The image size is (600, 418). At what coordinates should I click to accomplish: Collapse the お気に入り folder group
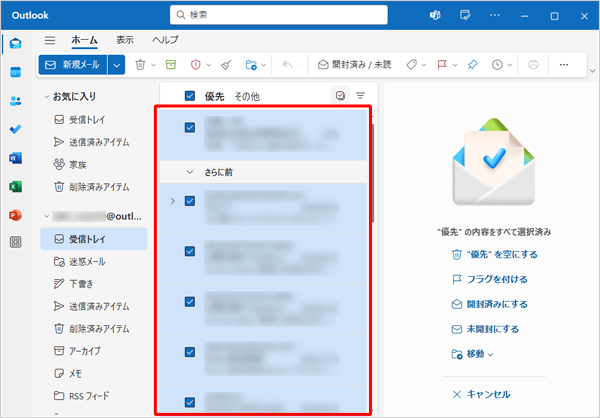pos(46,96)
